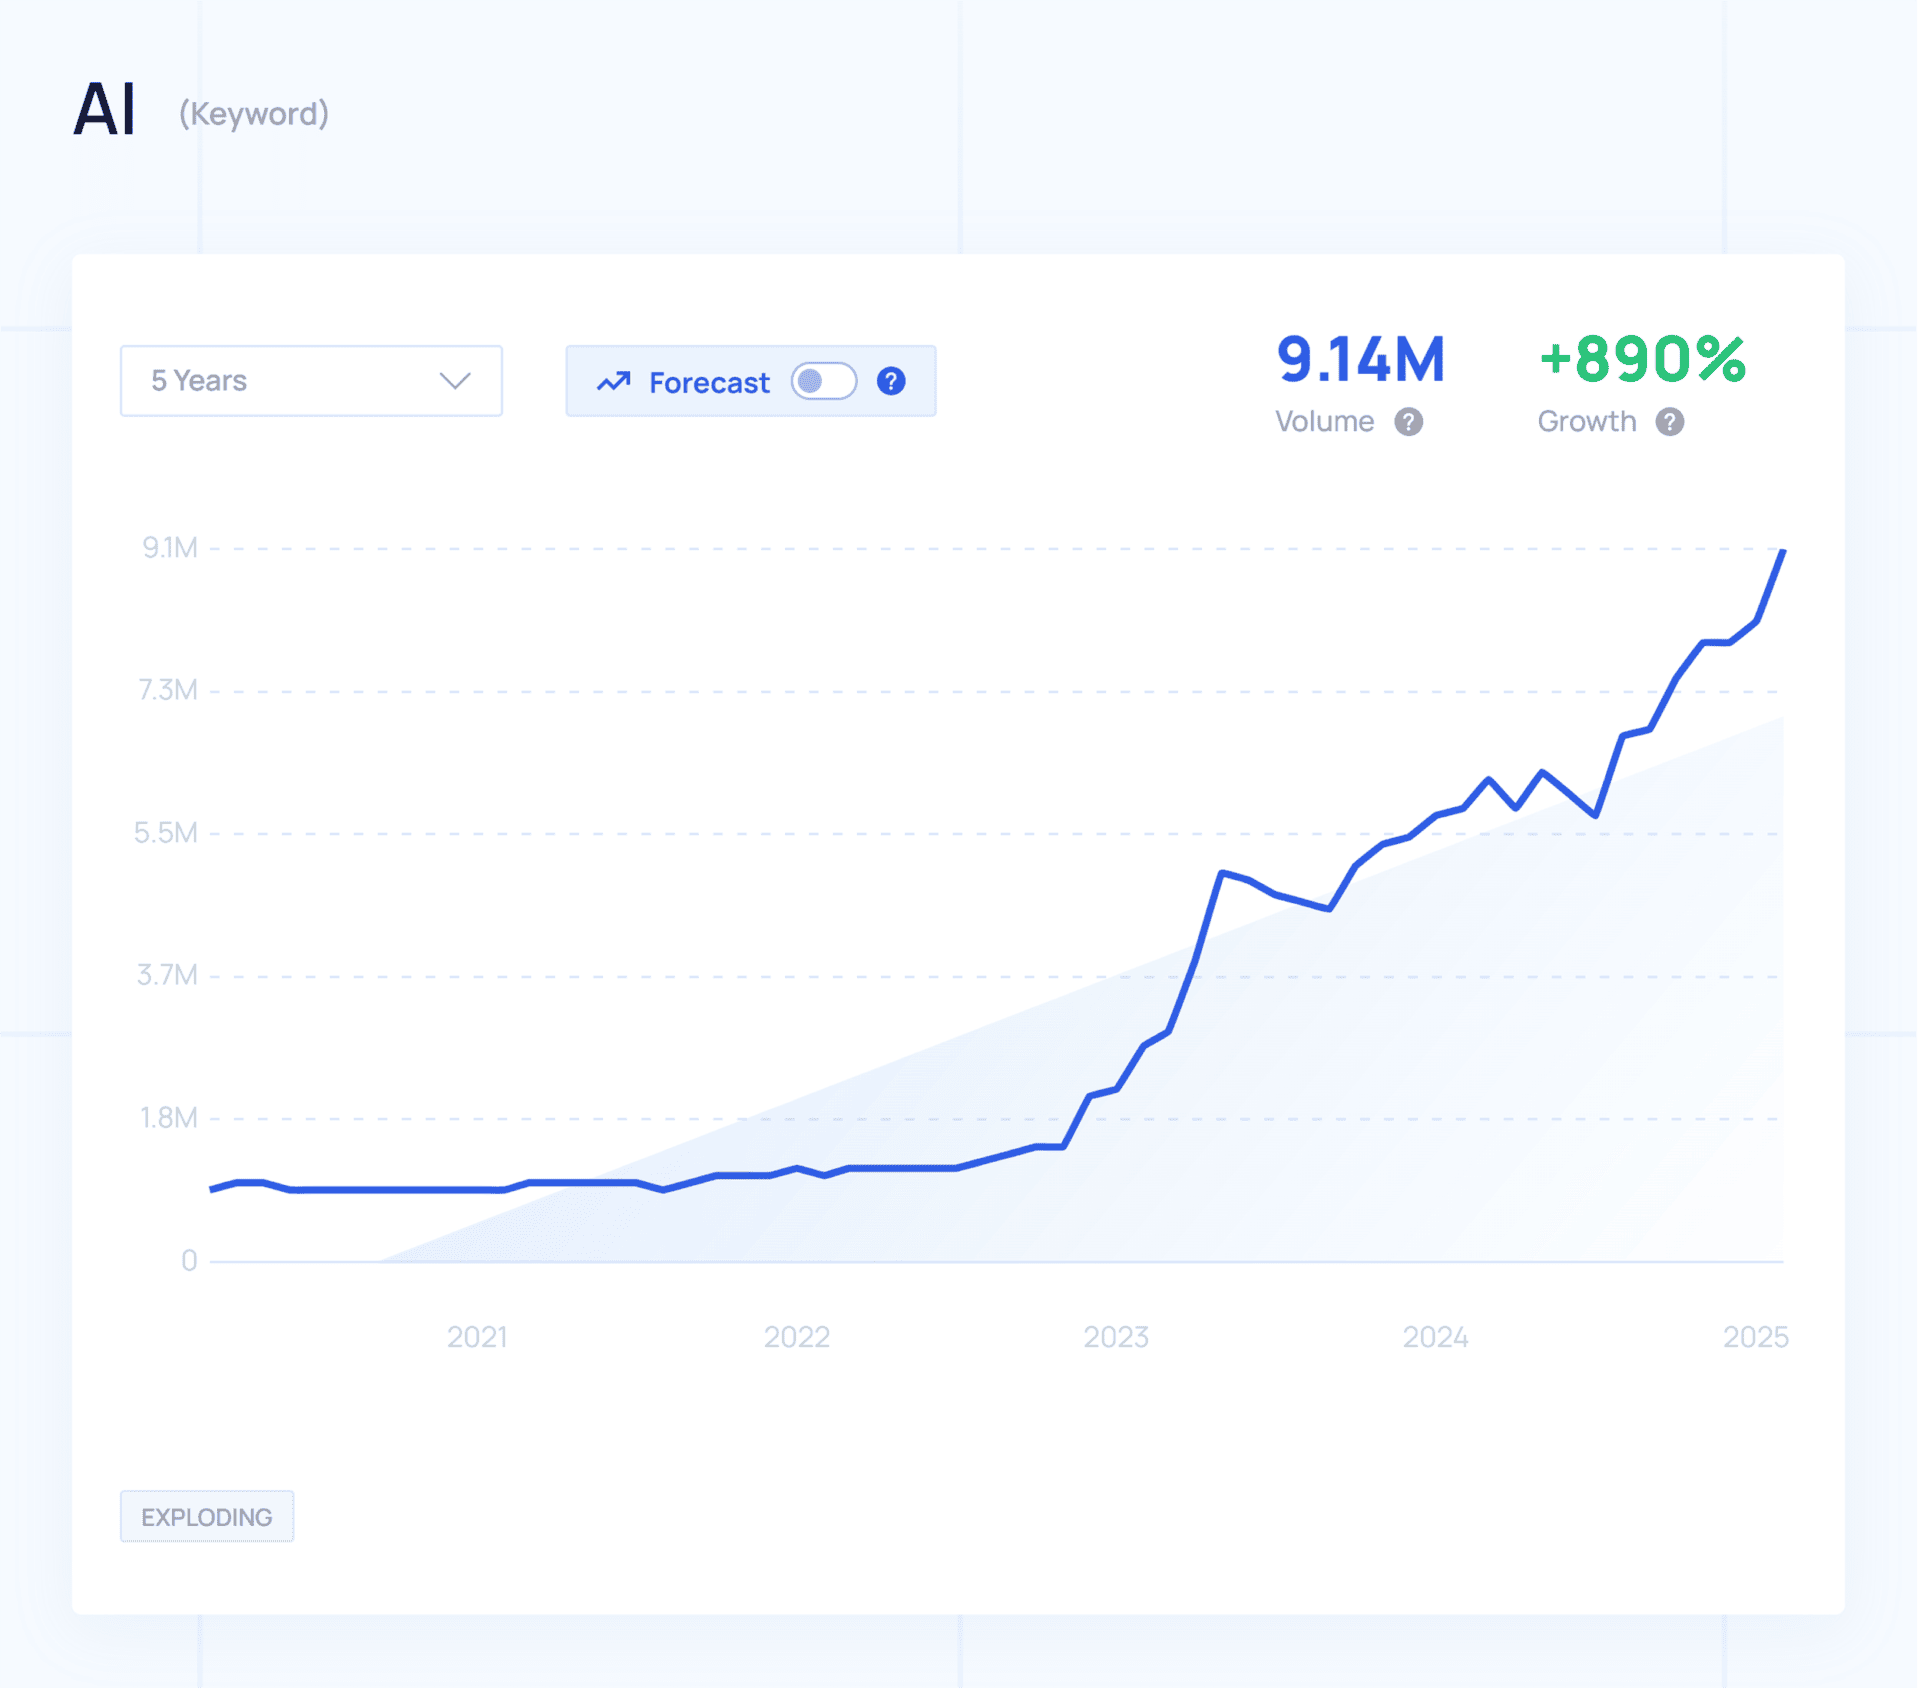Click the Growth help question mark icon
Image resolution: width=1920 pixels, height=1688 pixels.
[x=1669, y=422]
